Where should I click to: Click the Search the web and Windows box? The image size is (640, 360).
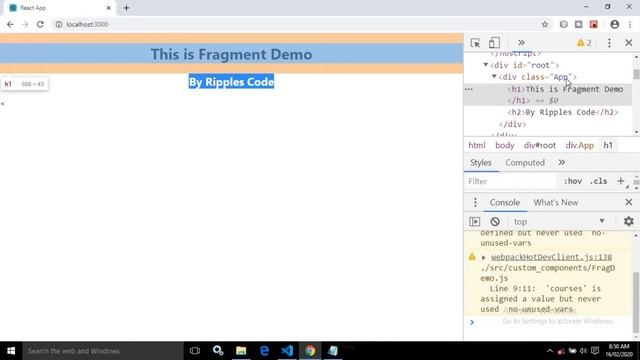click(x=102, y=351)
